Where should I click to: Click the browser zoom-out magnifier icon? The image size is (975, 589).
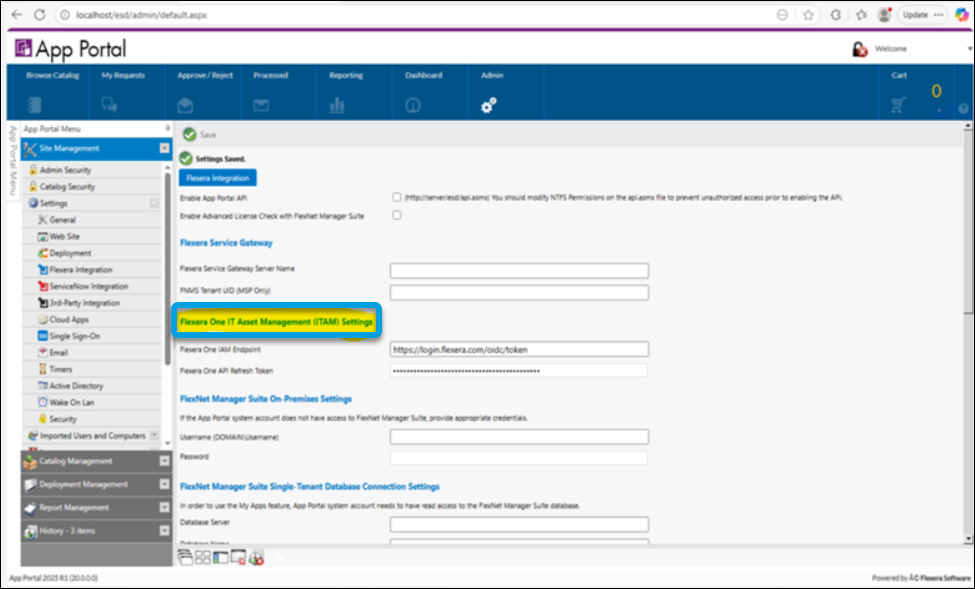tap(782, 15)
